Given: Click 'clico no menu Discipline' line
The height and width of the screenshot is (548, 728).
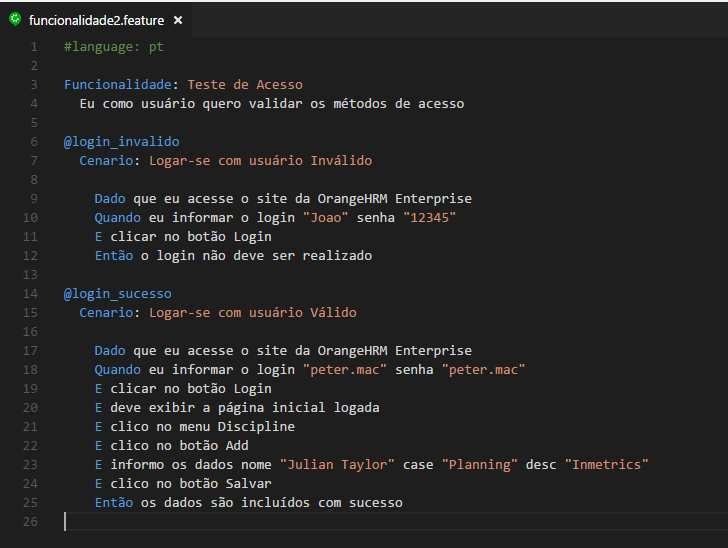Looking at the screenshot, I should click(202, 427).
